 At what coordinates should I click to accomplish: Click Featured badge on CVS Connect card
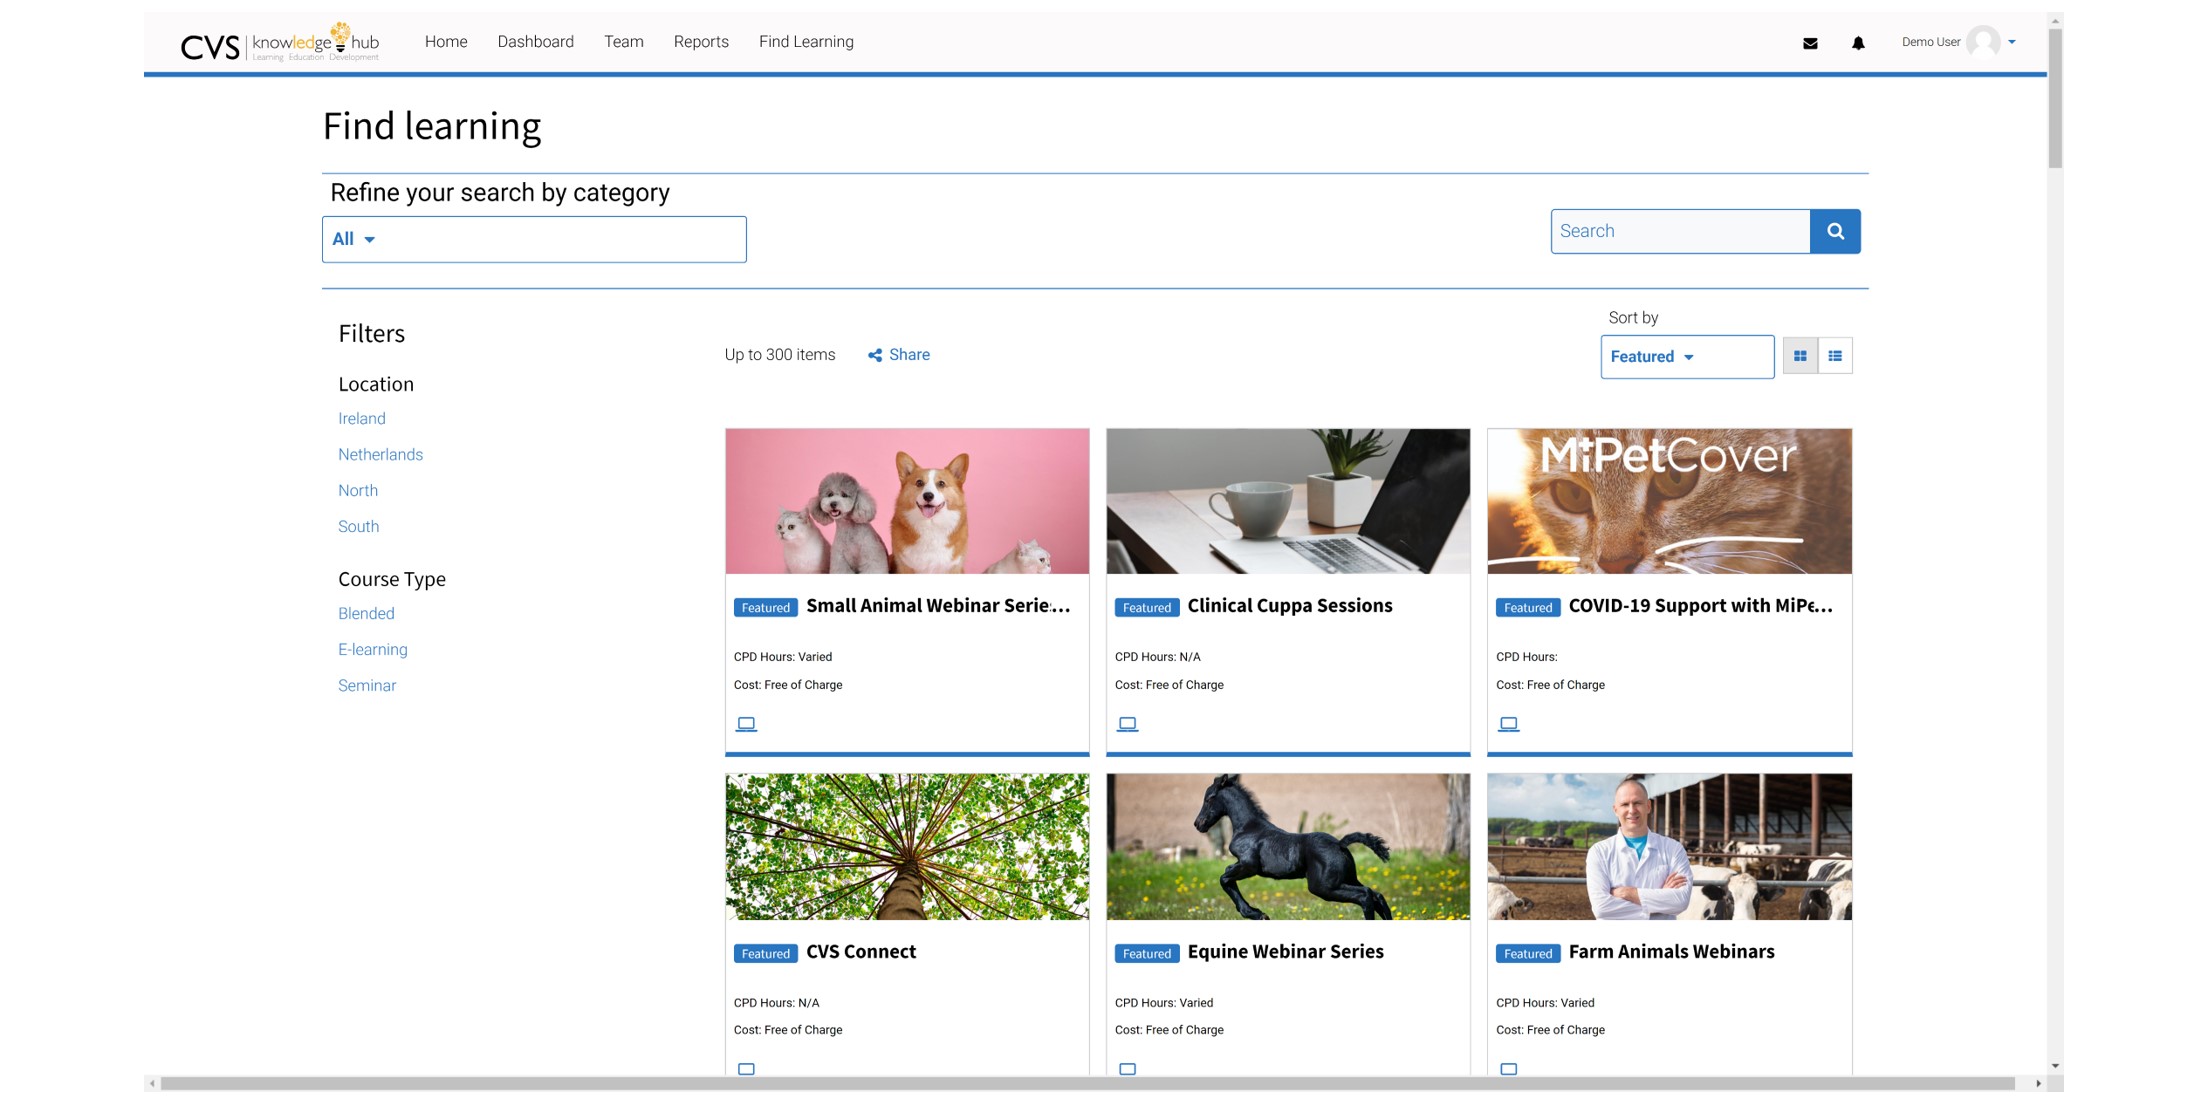pos(765,954)
